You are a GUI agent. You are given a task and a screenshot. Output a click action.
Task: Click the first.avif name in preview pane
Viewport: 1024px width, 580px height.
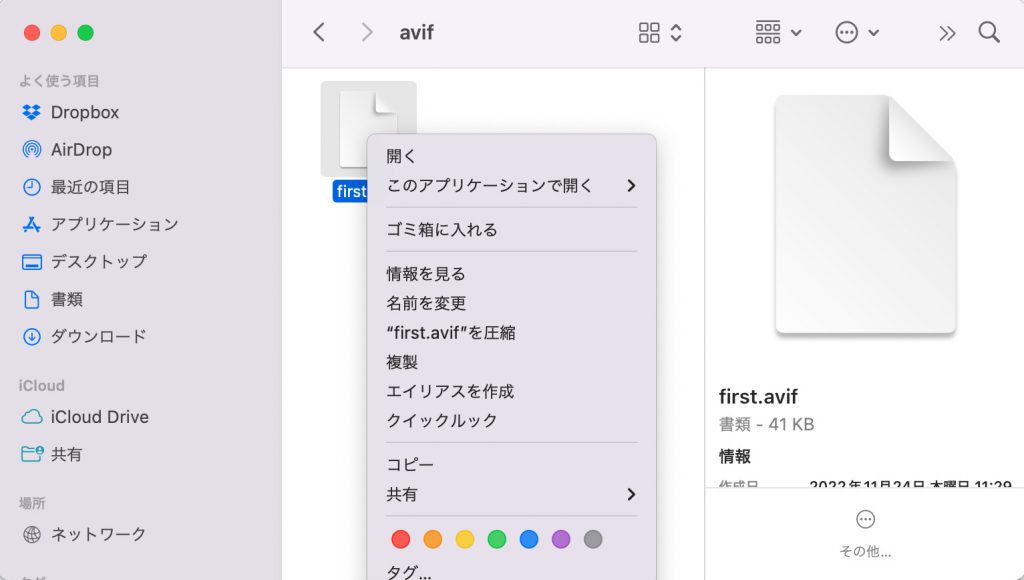[758, 396]
